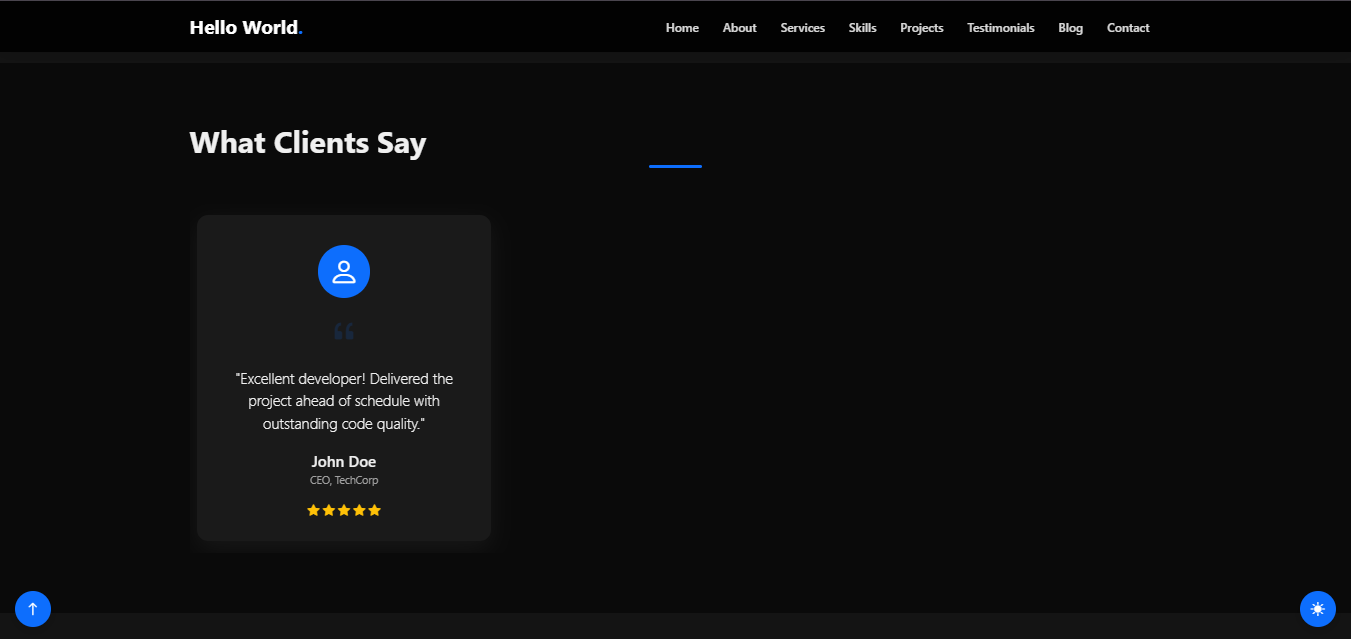The image size is (1351, 639).
Task: Click the Hello World logo
Action: (246, 27)
